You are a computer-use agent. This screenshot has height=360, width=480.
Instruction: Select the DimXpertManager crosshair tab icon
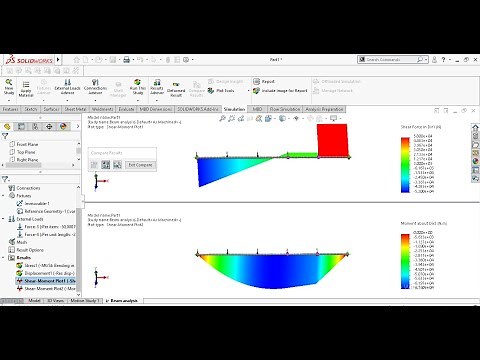[49, 127]
